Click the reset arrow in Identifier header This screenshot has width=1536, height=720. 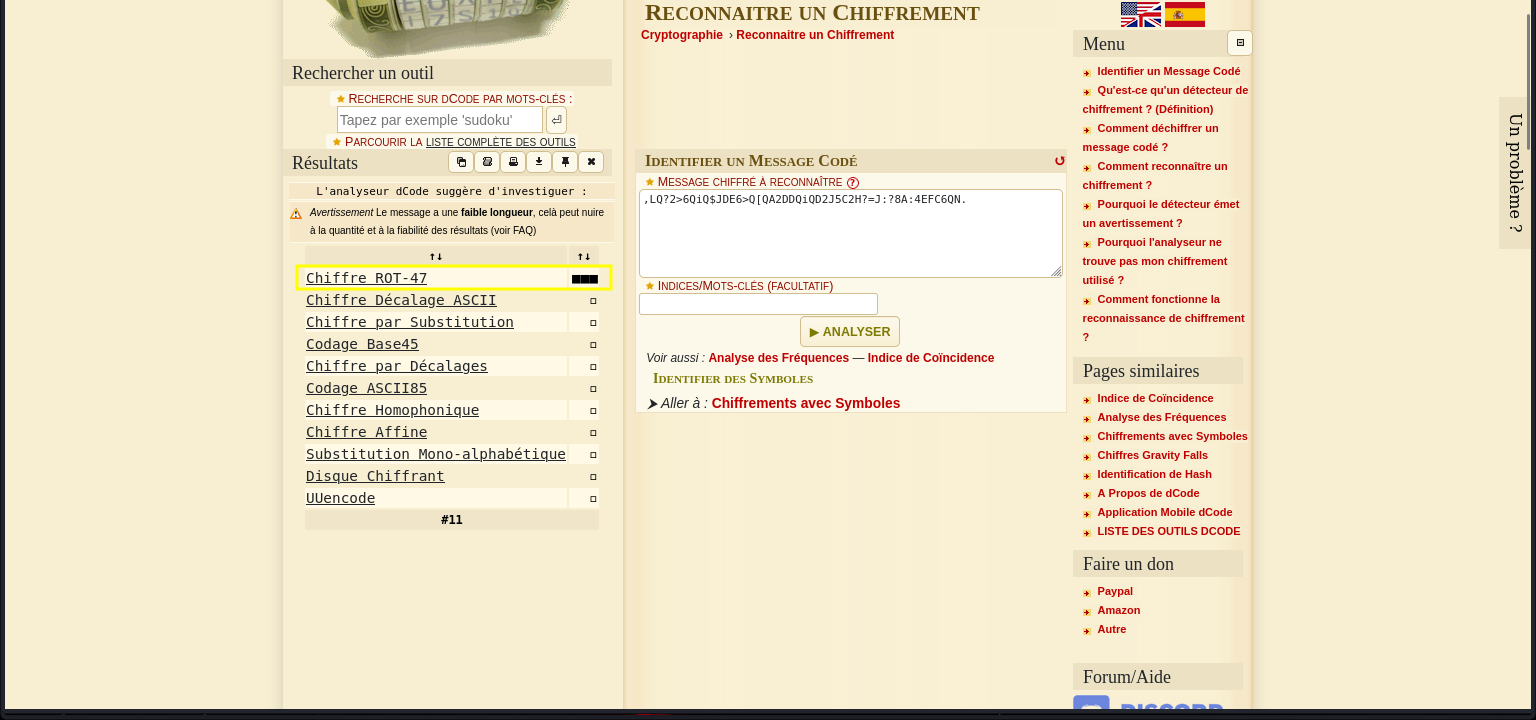(1059, 161)
